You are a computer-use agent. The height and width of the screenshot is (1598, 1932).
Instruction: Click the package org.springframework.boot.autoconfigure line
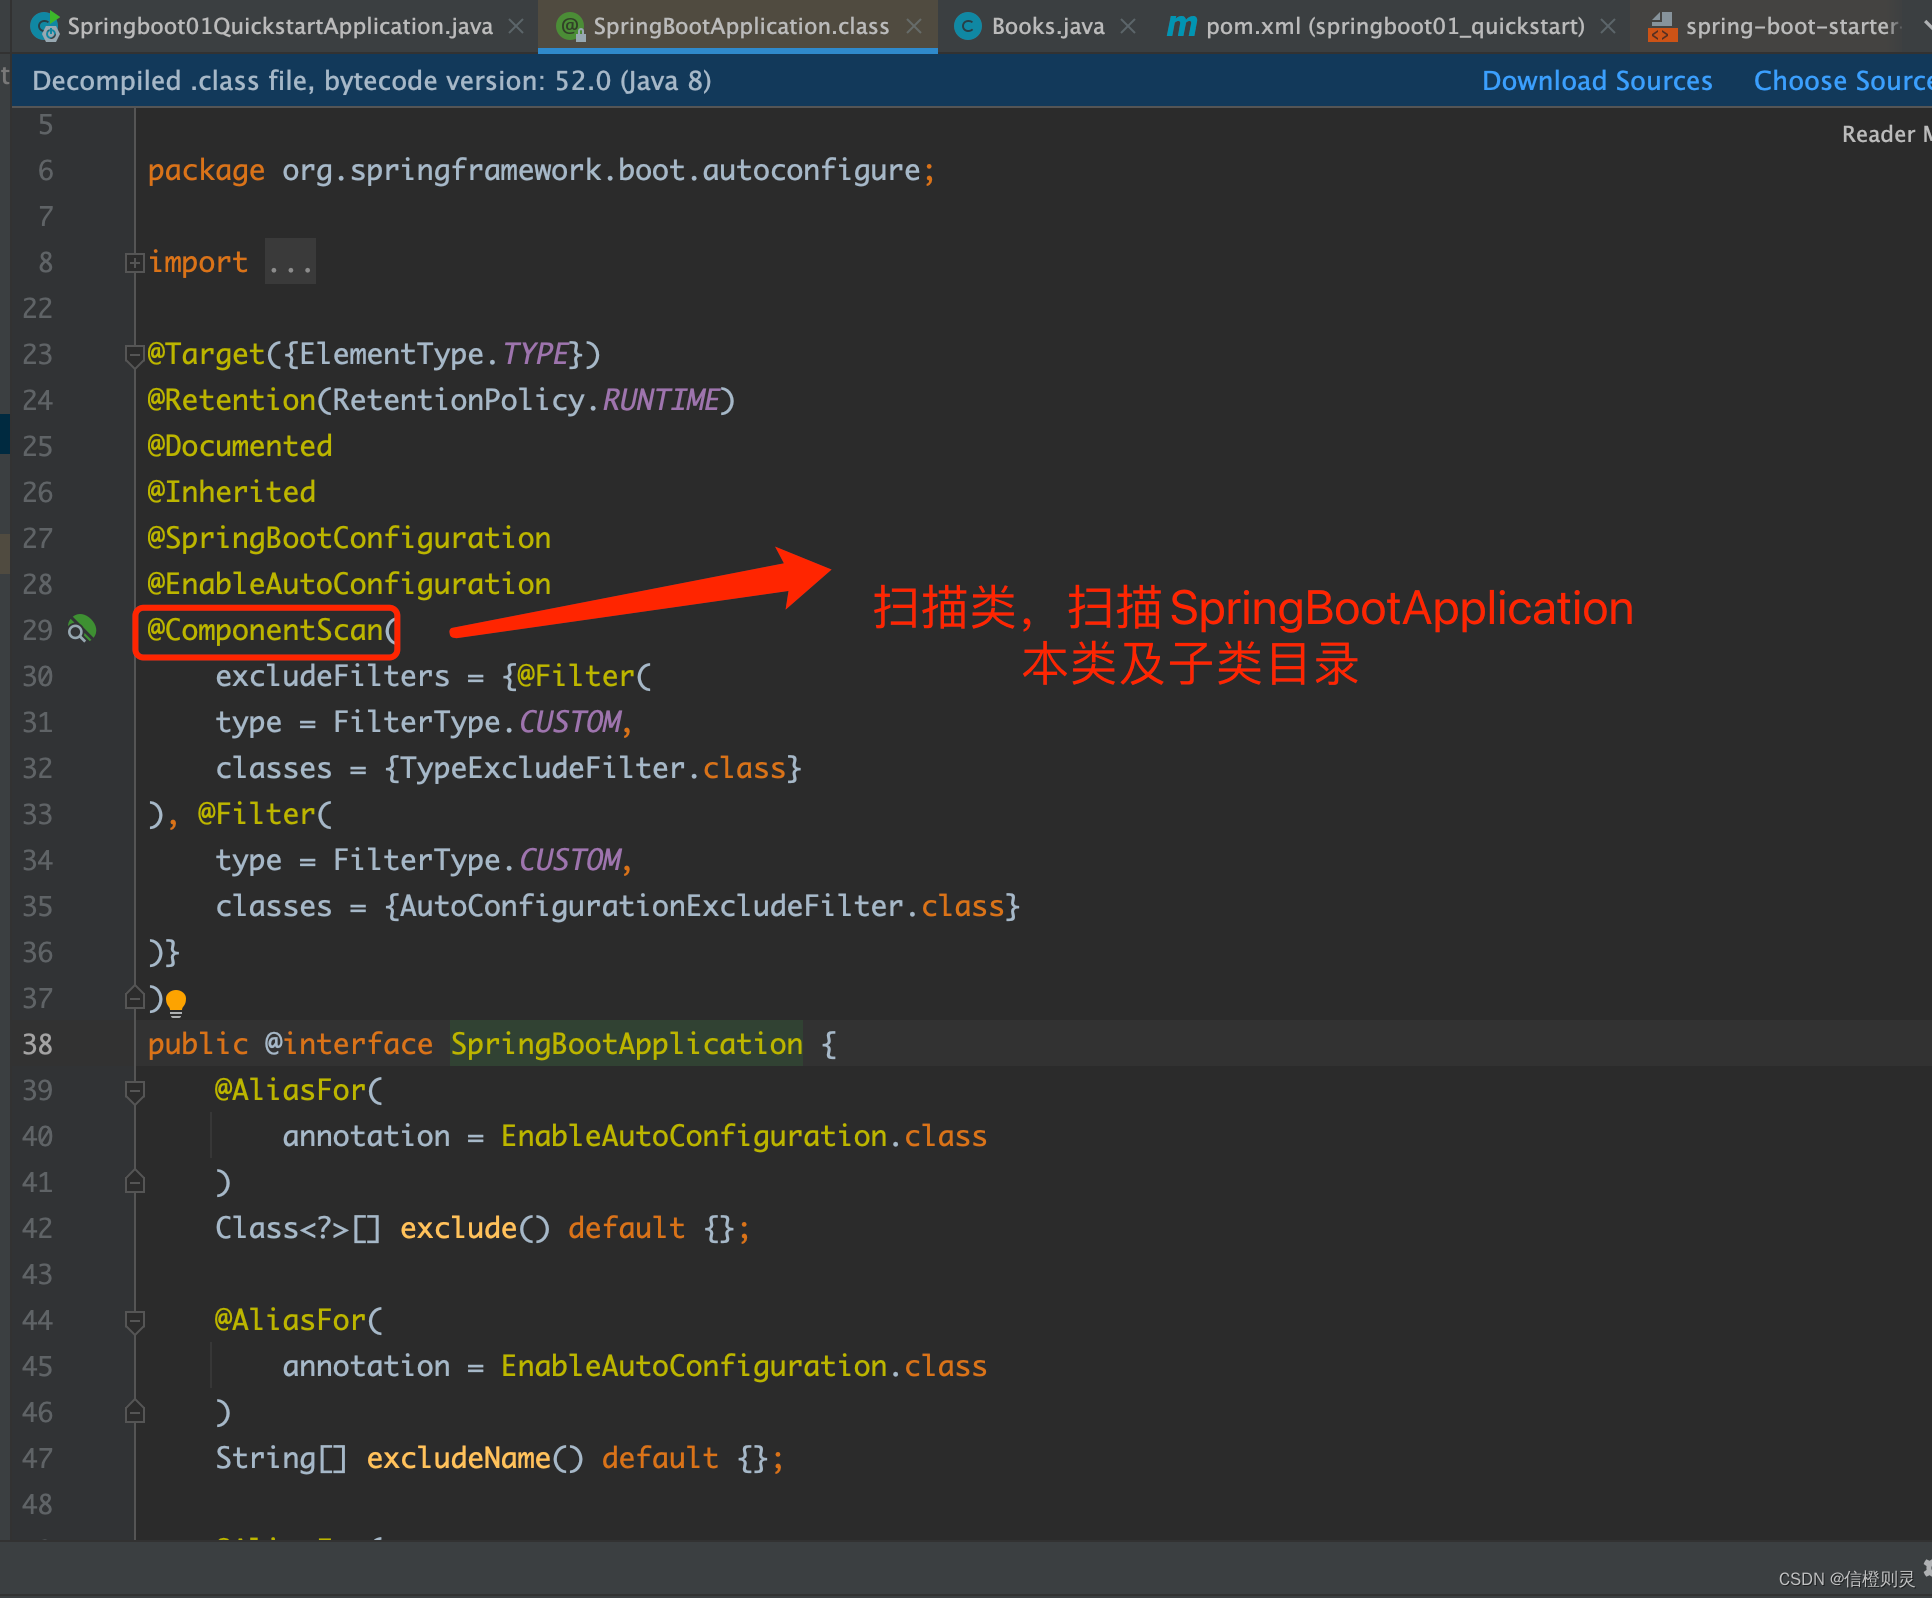coord(541,170)
